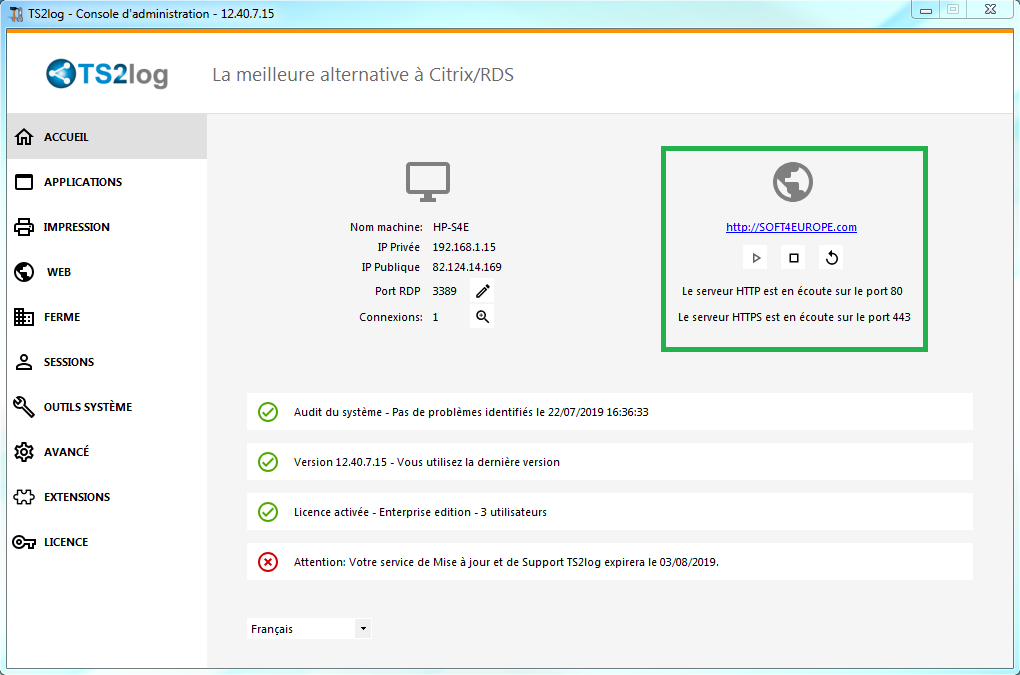Edit the RDP port with pencil icon

click(482, 291)
